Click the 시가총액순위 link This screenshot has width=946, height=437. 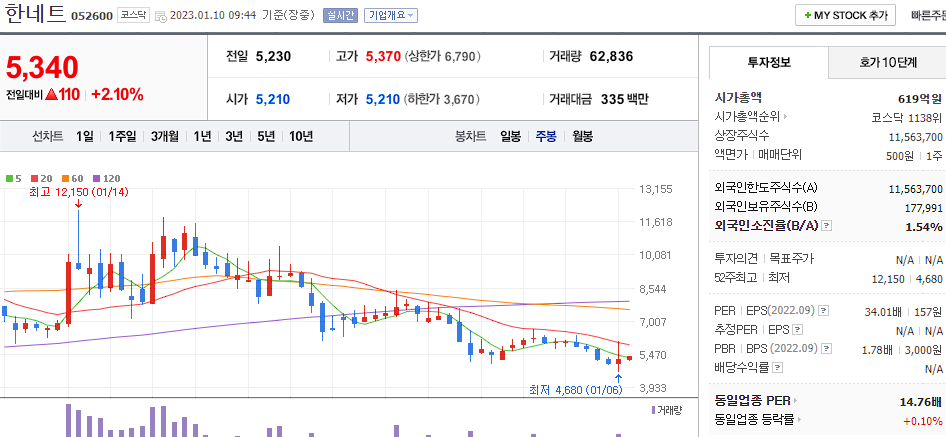(747, 116)
